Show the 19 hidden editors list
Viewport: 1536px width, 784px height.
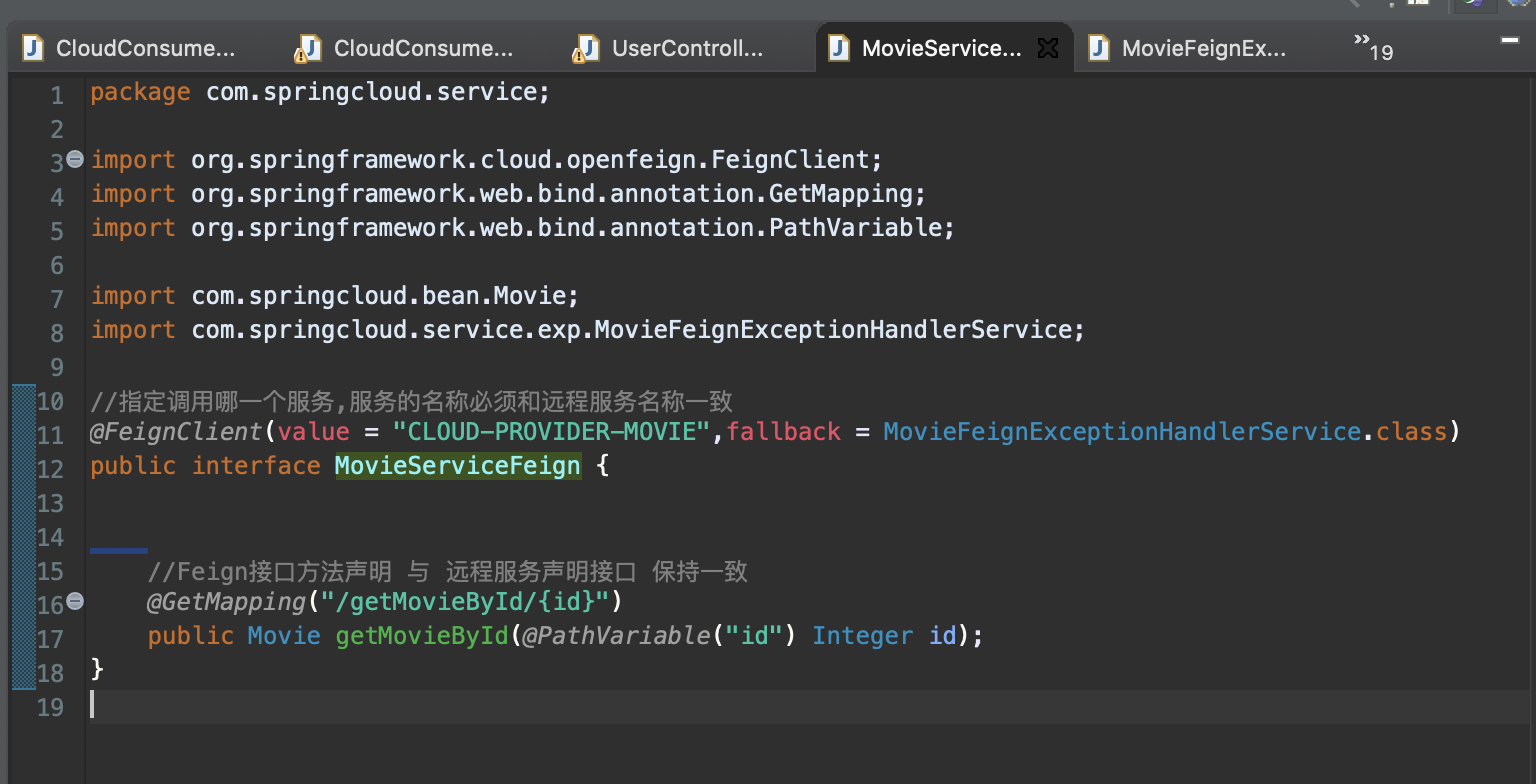click(x=1373, y=45)
